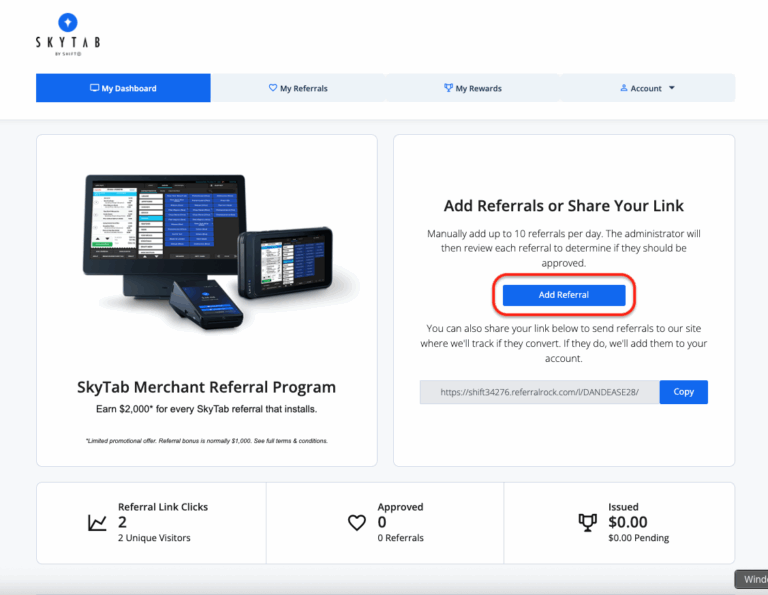The image size is (768, 595).
Task: Click the Add Referral button
Action: coord(564,295)
